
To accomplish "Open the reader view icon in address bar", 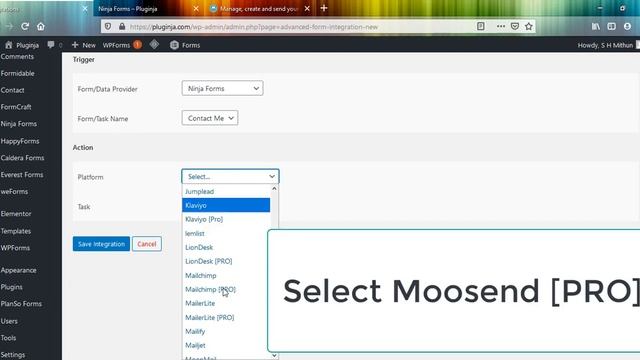I will point(480,27).
